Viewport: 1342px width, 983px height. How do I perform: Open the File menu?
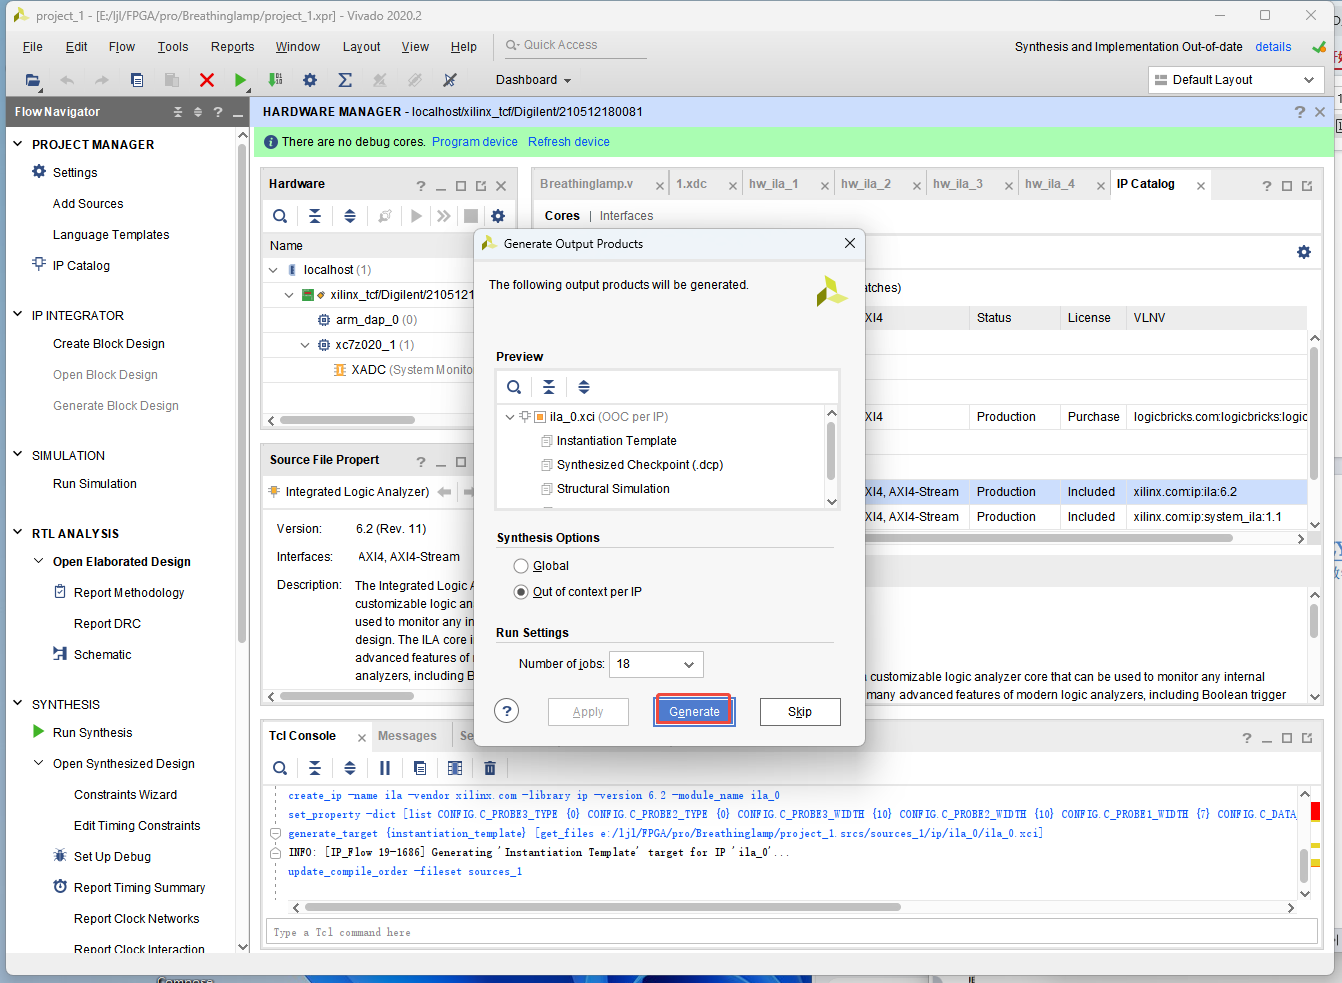32,47
